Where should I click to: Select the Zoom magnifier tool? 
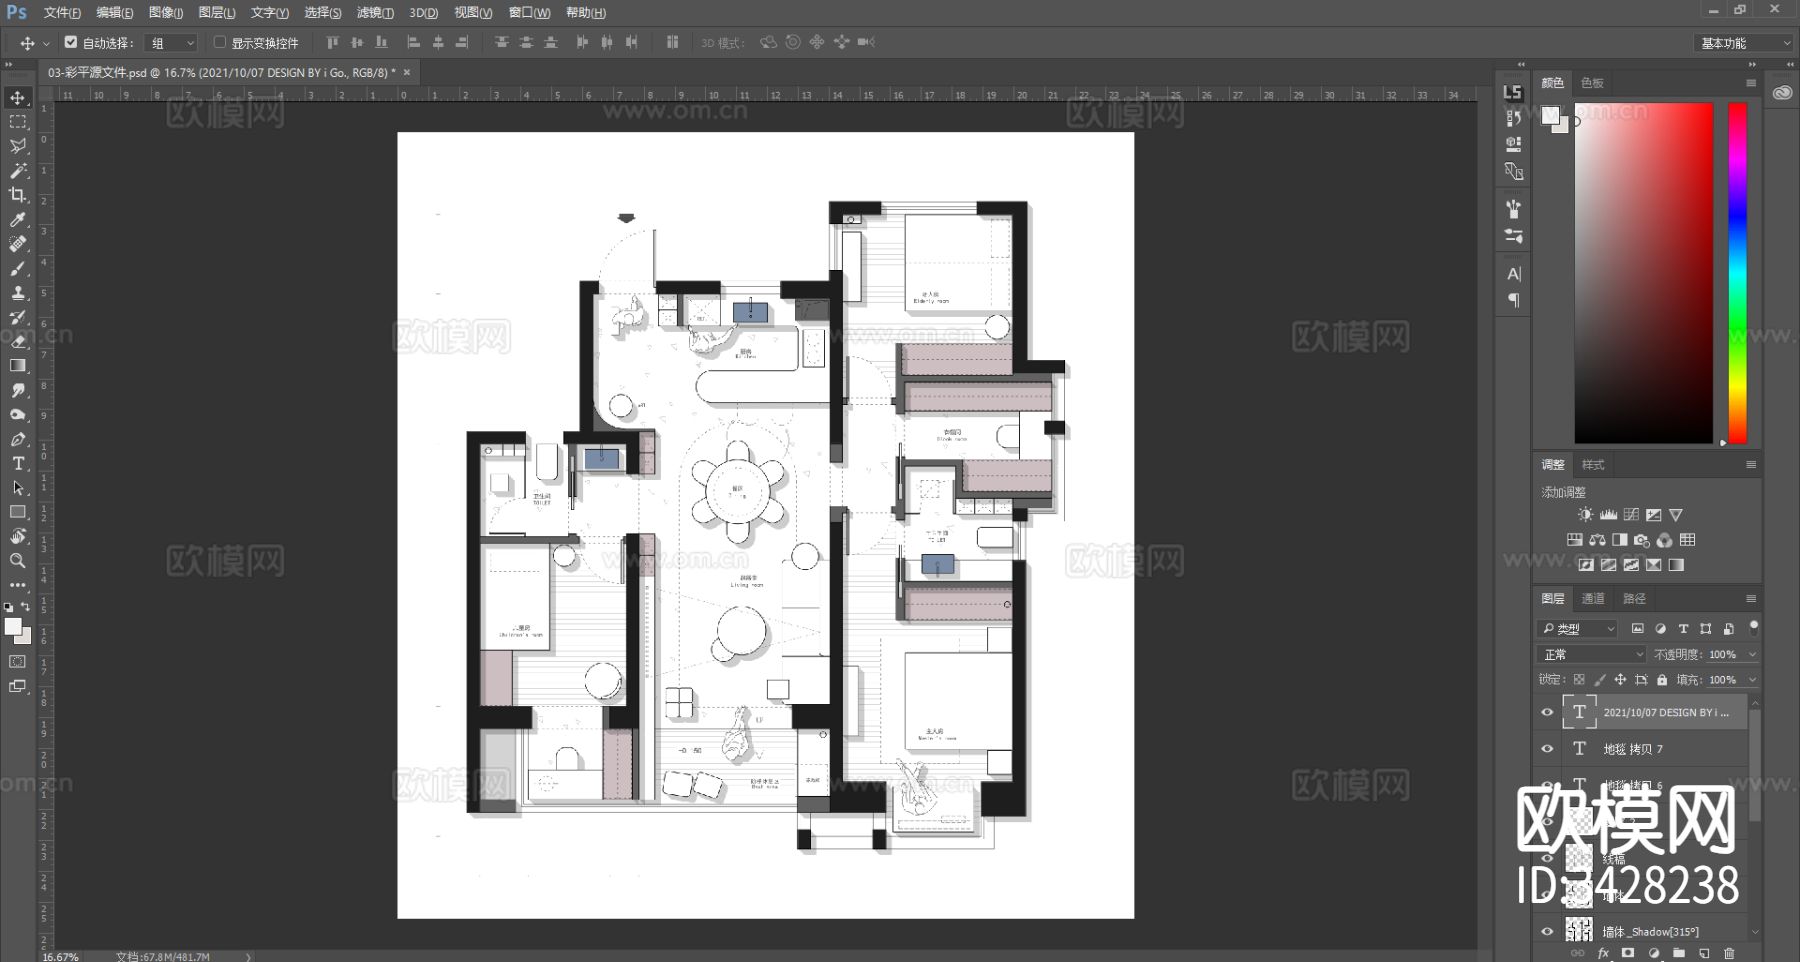(18, 561)
